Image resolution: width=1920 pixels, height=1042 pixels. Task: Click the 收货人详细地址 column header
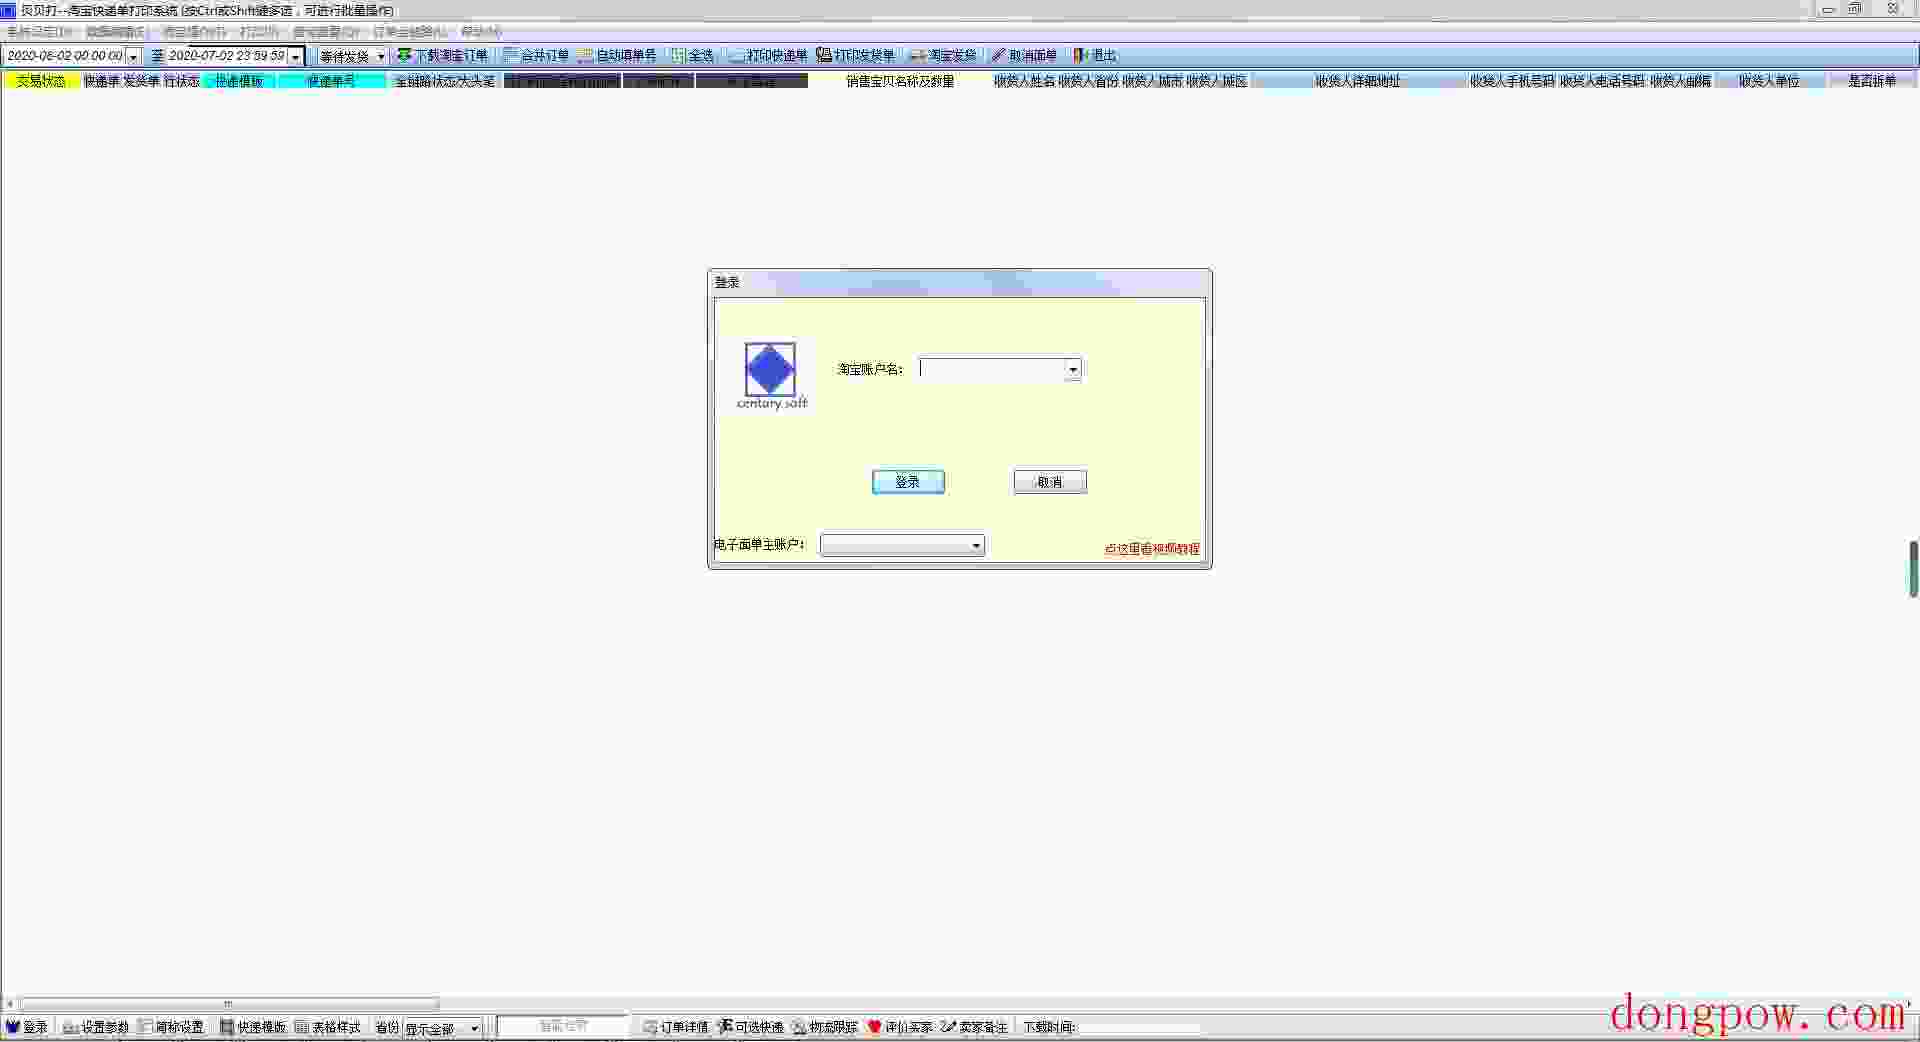(1358, 81)
